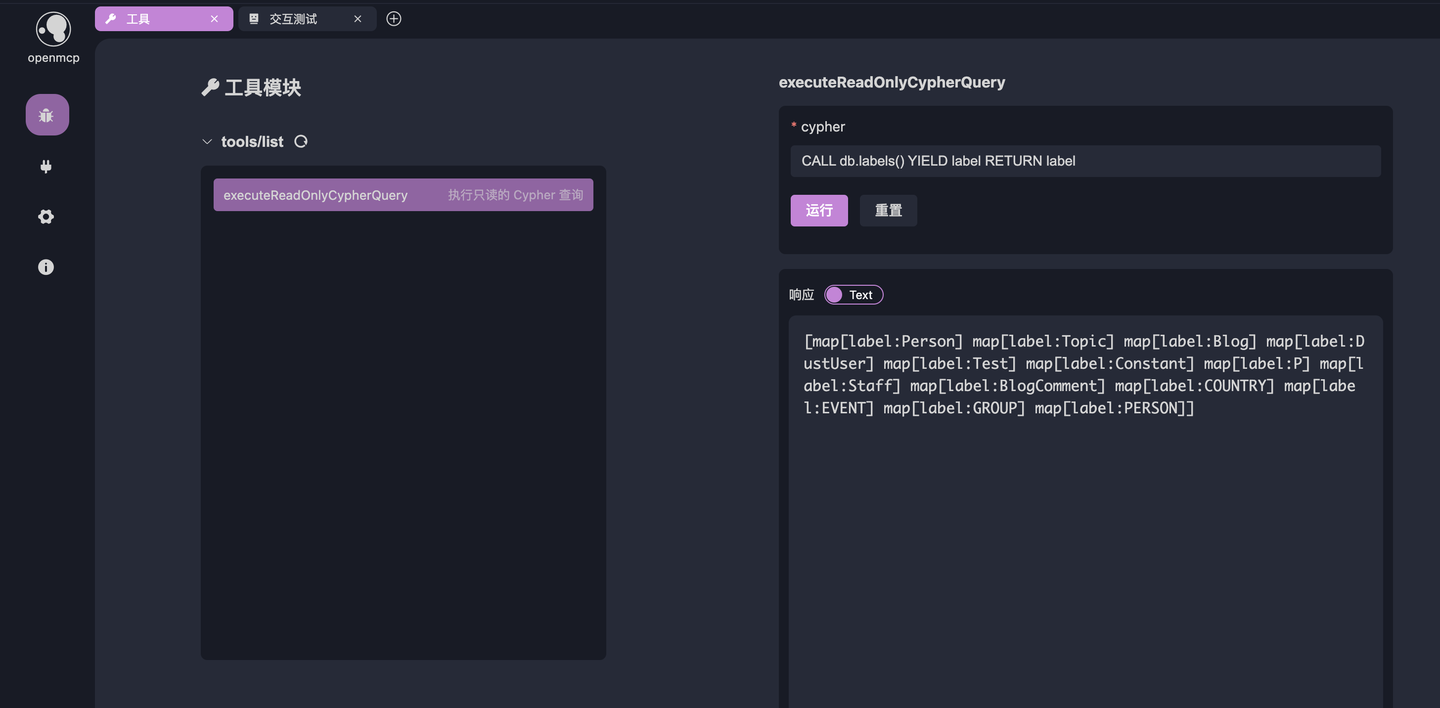
Task: Refresh the tools/list with reload icon
Action: (x=301, y=141)
